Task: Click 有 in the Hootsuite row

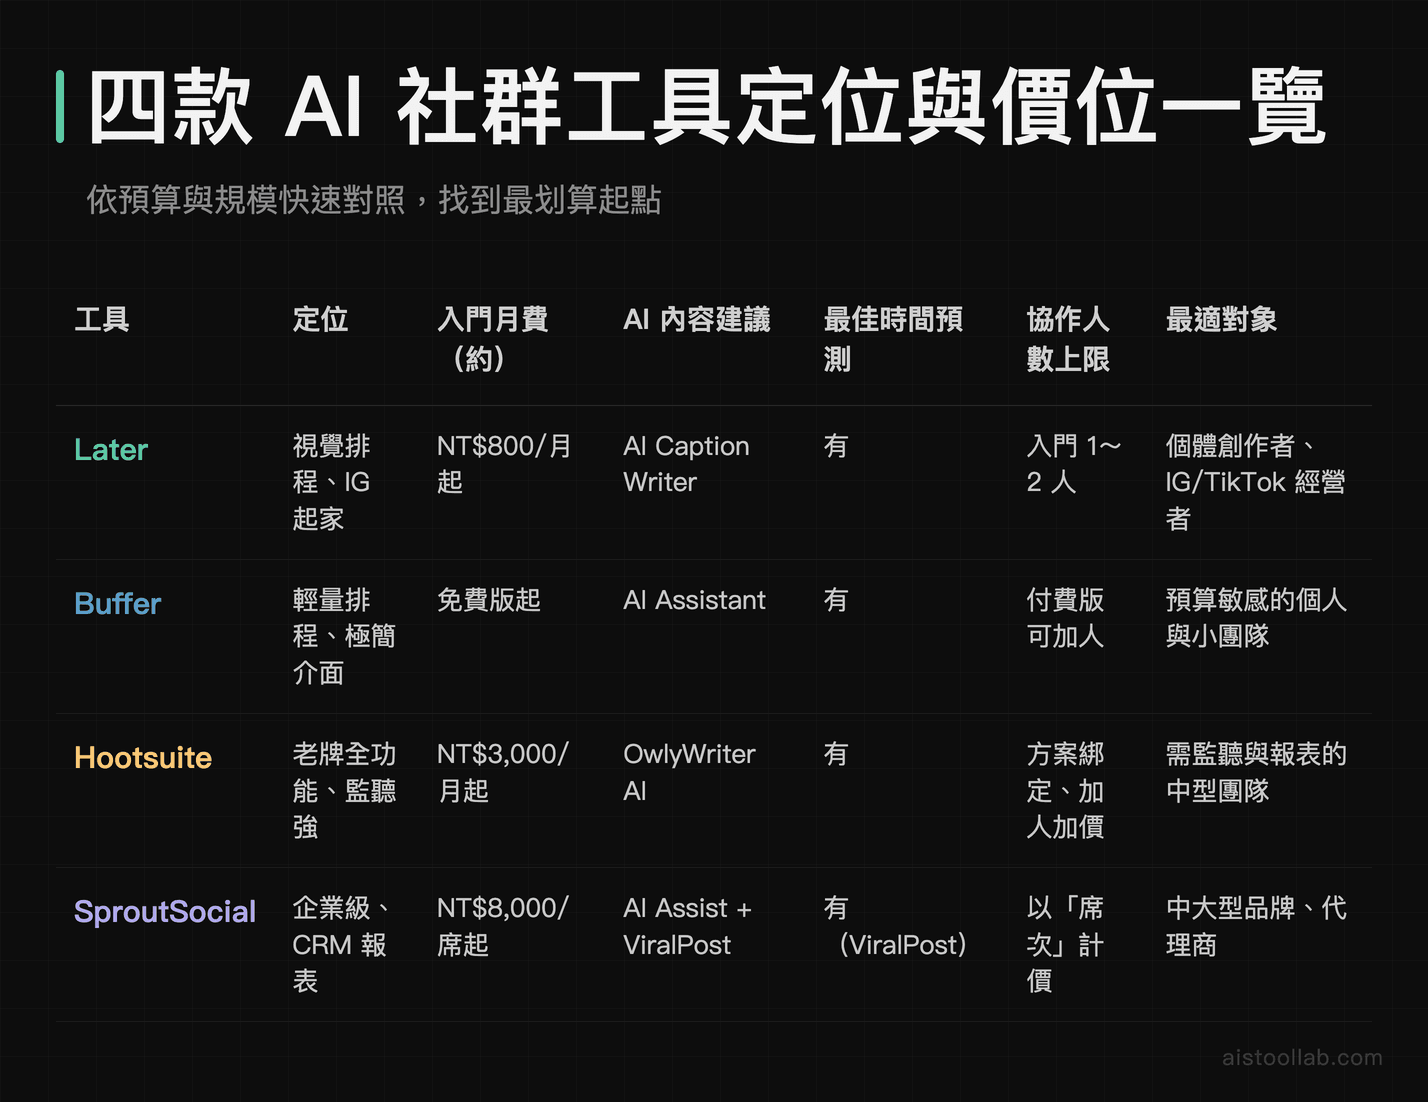Action: pyautogui.click(x=836, y=754)
